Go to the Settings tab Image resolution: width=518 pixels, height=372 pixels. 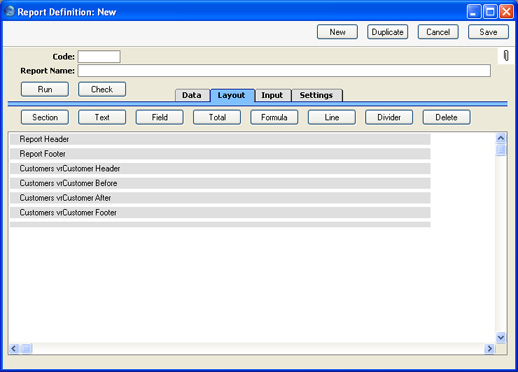[x=316, y=95]
